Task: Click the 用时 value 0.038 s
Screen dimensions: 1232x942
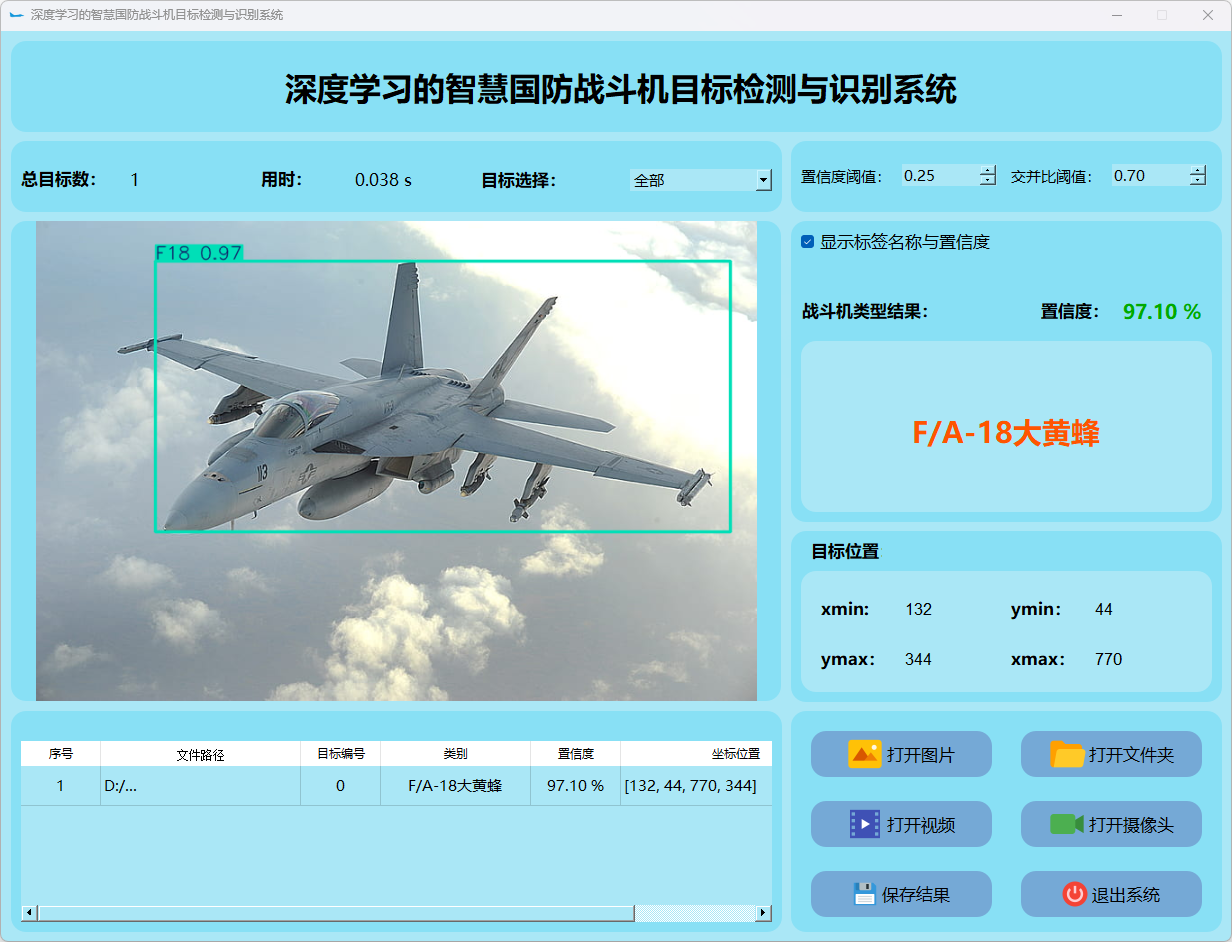Action: pos(384,180)
